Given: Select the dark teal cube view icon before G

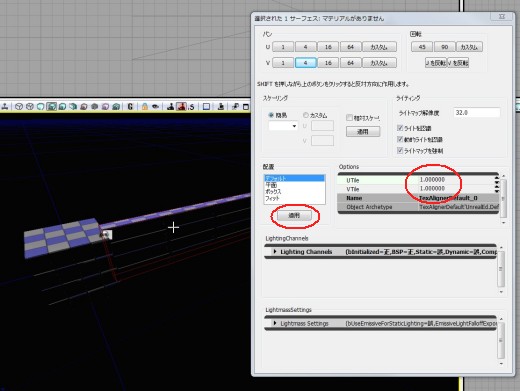Looking at the screenshot, I should tap(116, 107).
